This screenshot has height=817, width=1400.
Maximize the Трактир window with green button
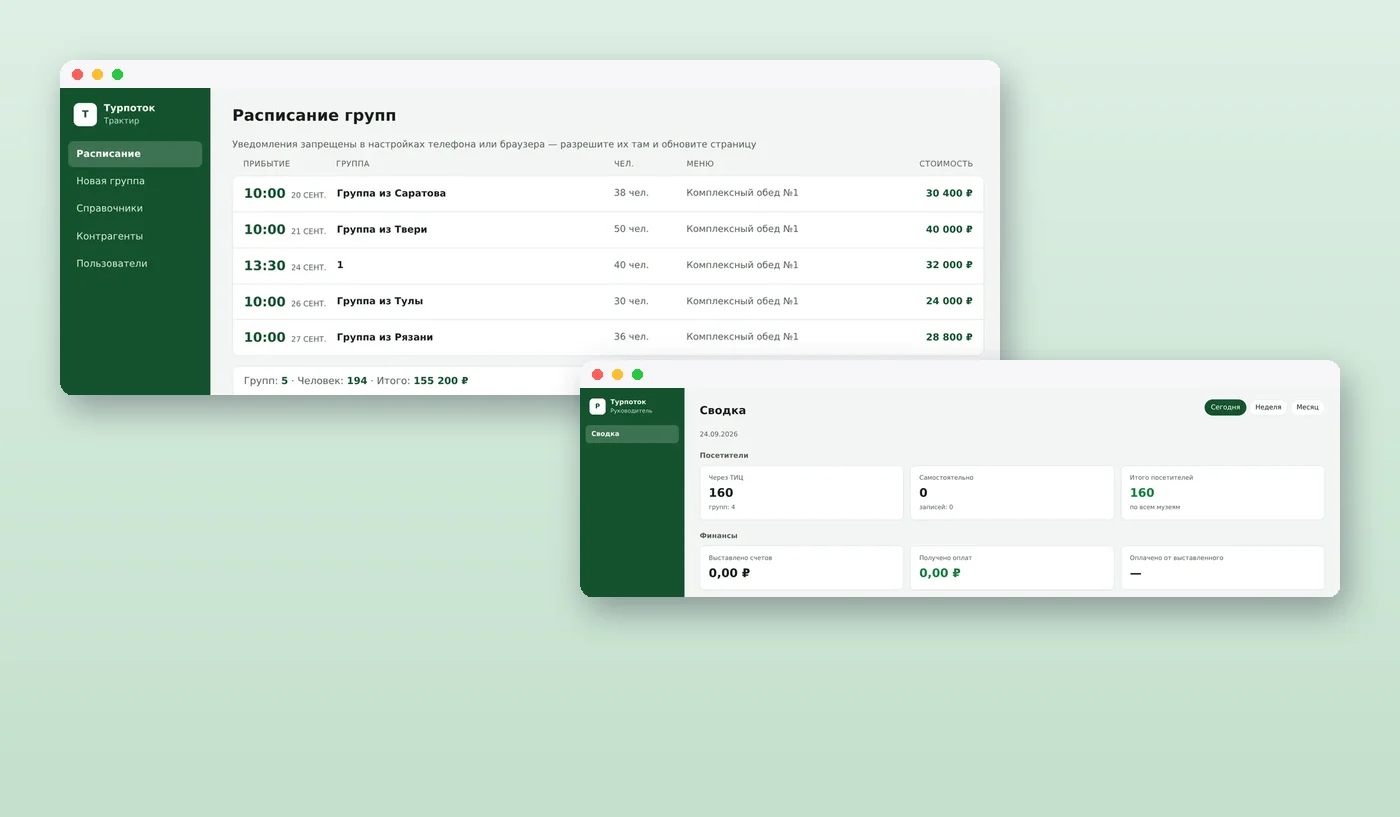click(117, 75)
